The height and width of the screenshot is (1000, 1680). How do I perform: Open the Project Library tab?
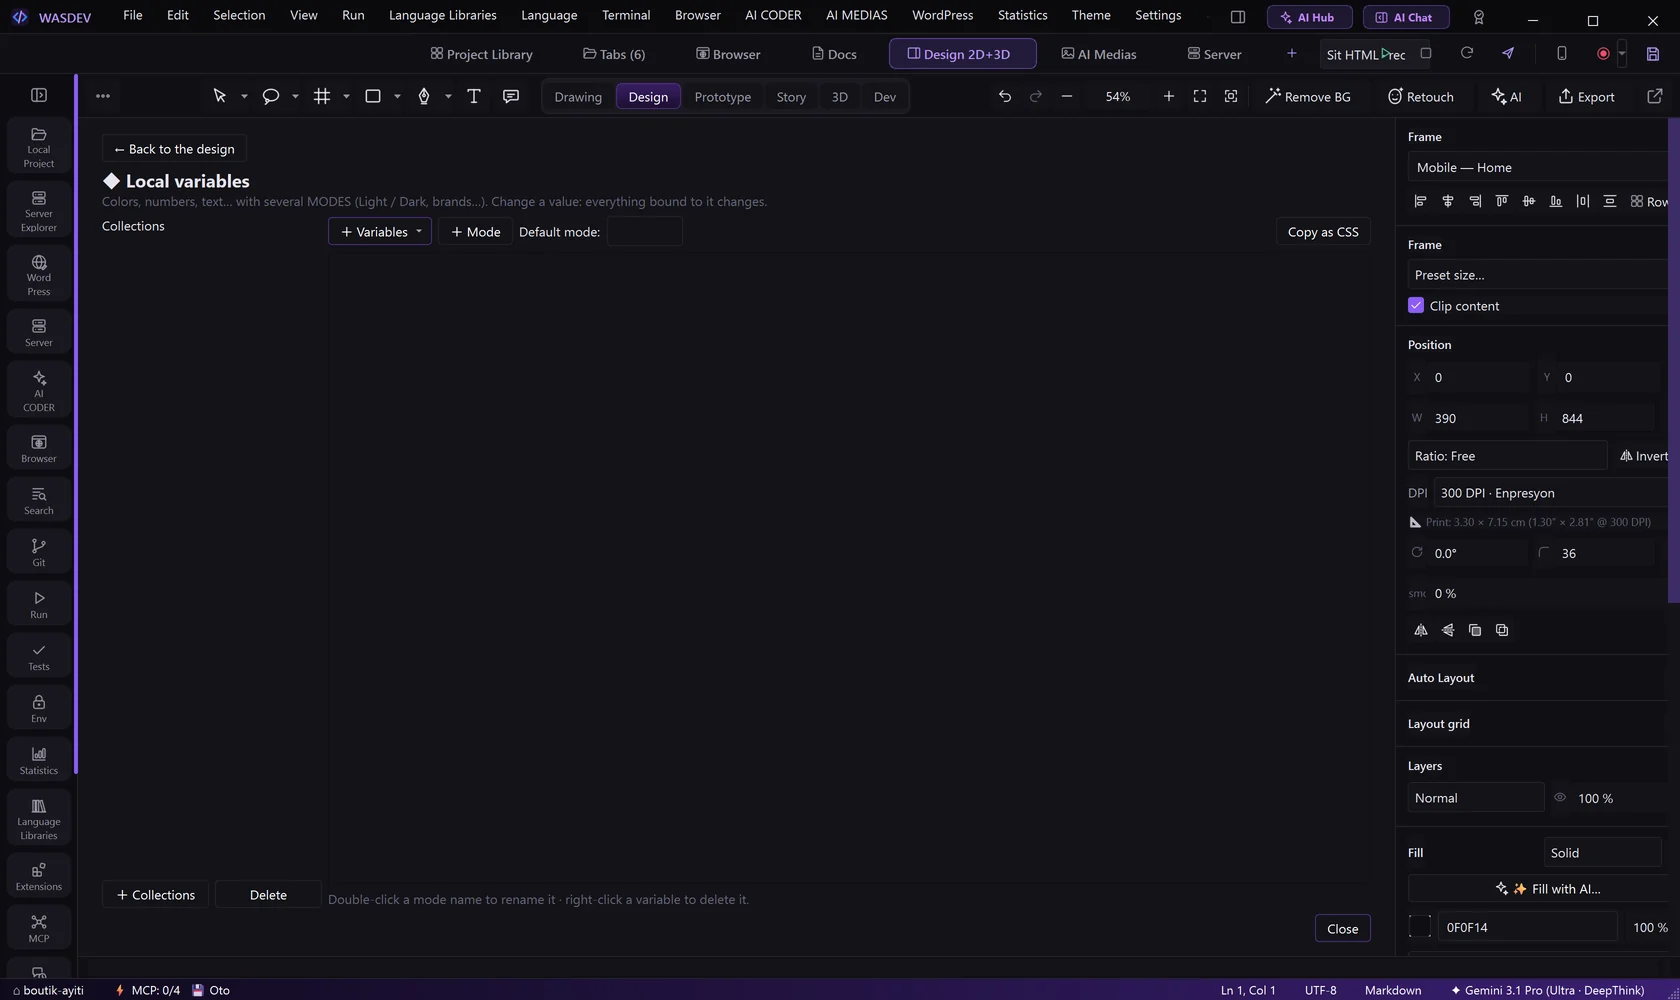click(481, 54)
